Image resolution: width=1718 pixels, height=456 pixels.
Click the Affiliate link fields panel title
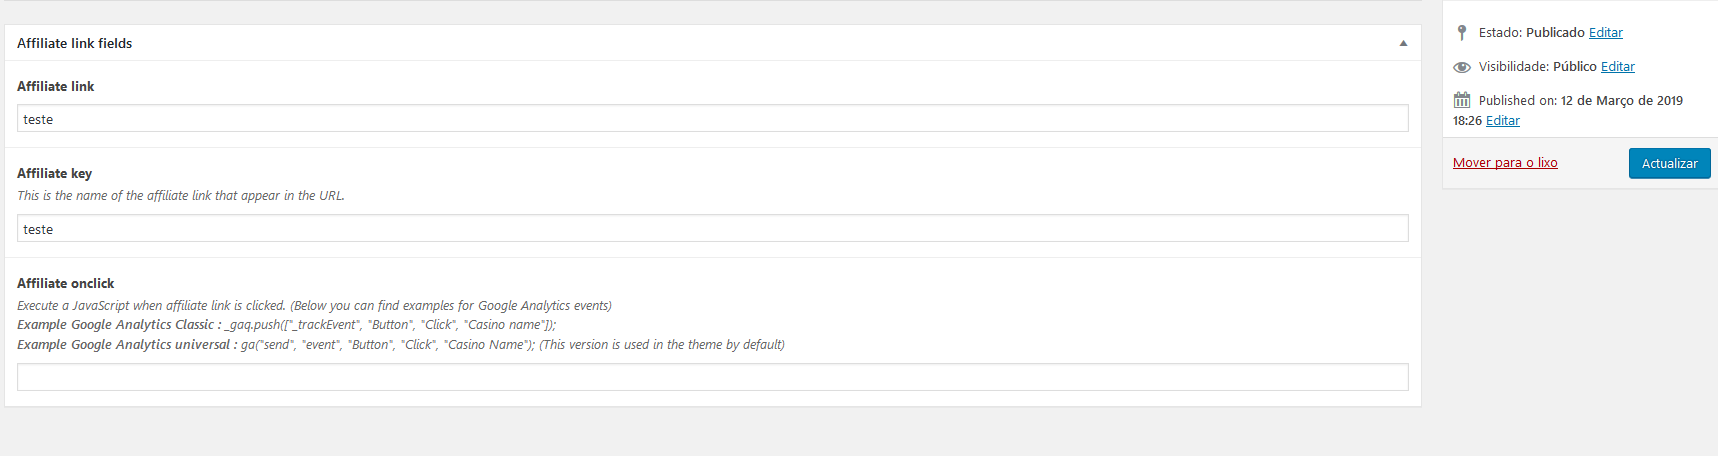[75, 43]
